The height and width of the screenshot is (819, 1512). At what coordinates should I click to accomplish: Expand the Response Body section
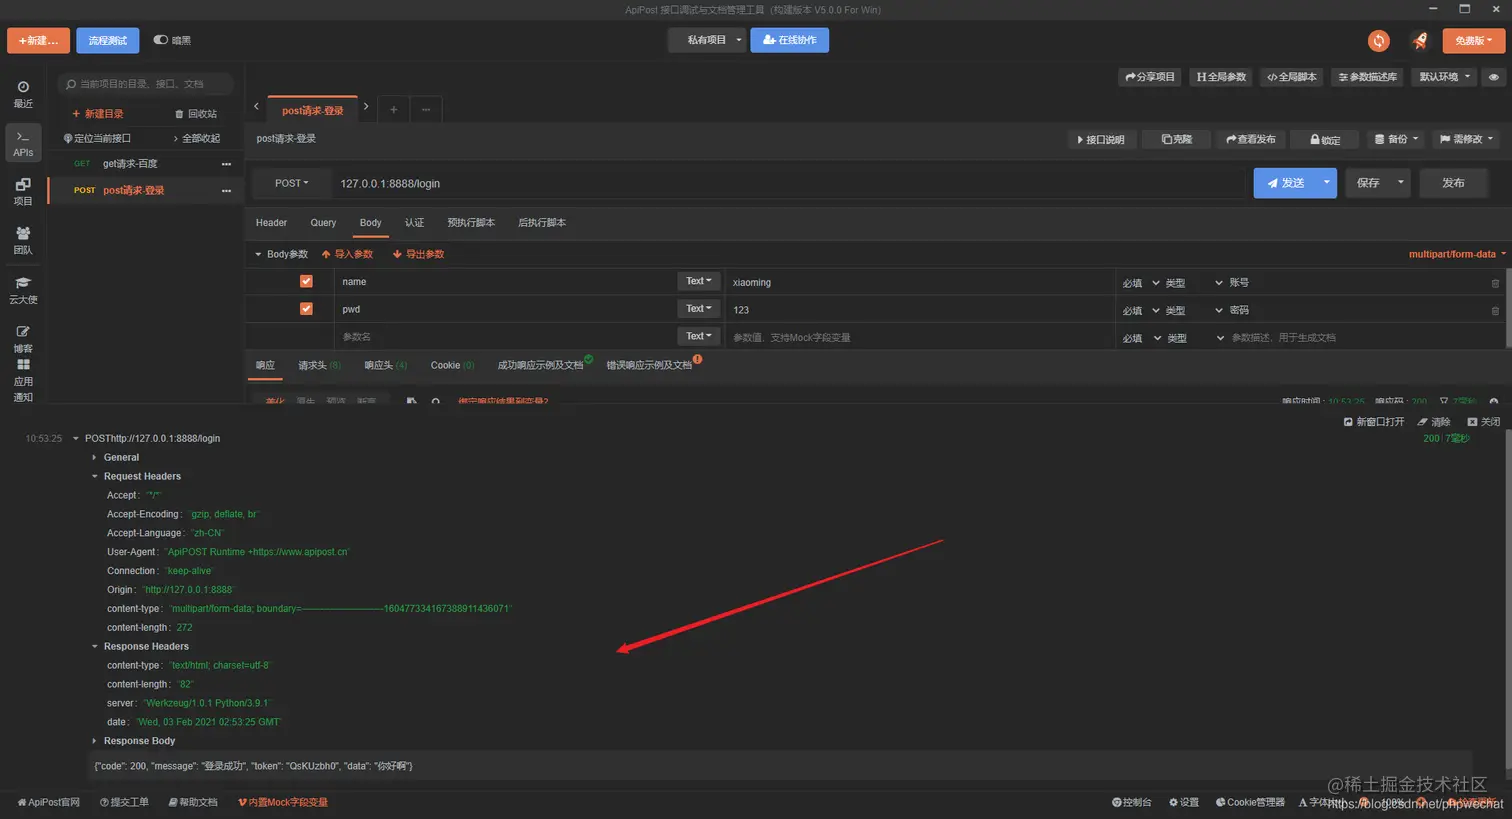pyautogui.click(x=94, y=741)
